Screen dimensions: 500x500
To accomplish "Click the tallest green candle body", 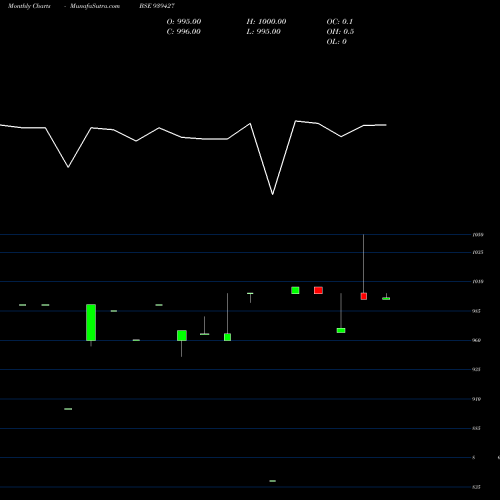I will pyautogui.click(x=91, y=322).
